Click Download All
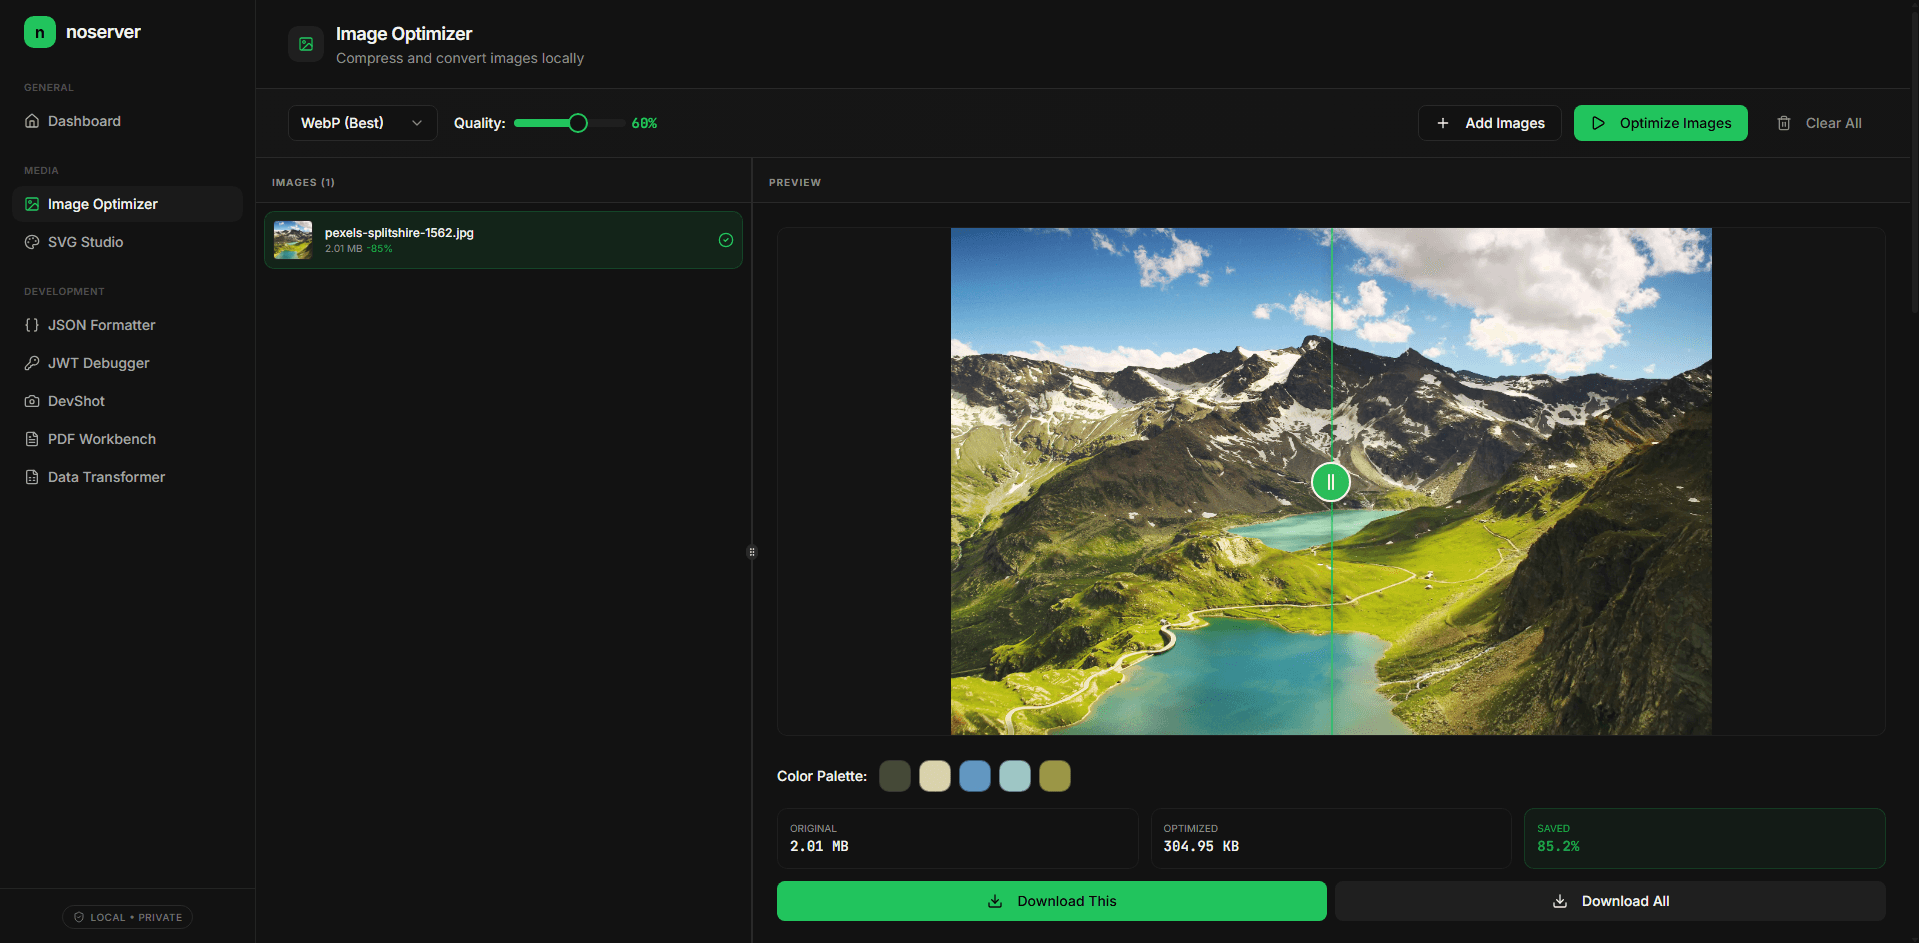Image resolution: width=1919 pixels, height=943 pixels. click(x=1610, y=900)
